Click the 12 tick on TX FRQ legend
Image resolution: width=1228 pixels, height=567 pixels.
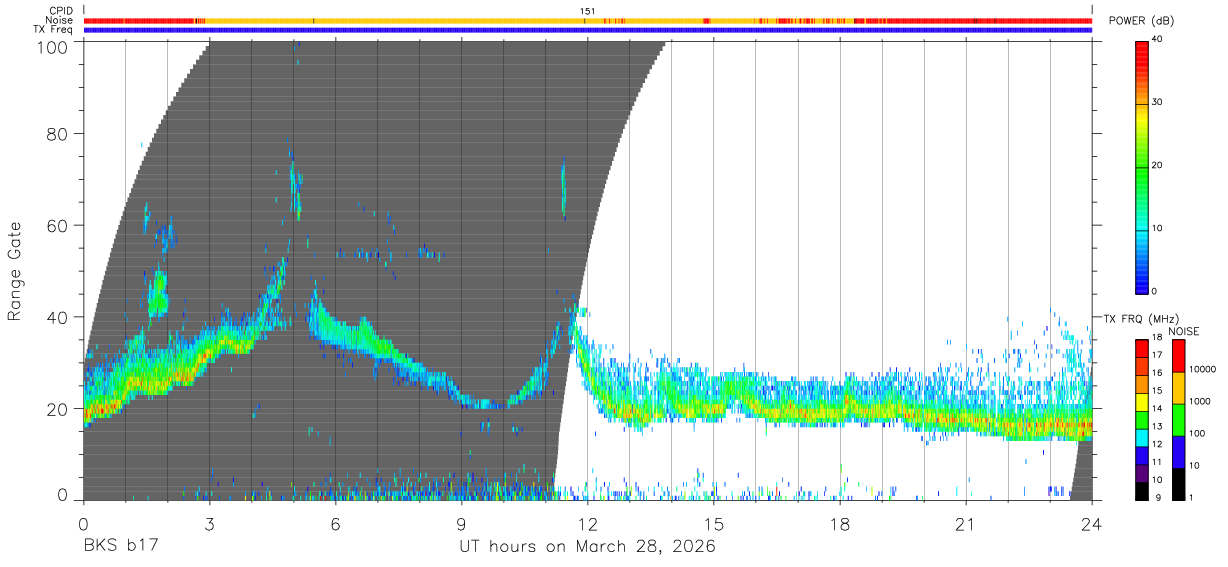pos(1158,444)
